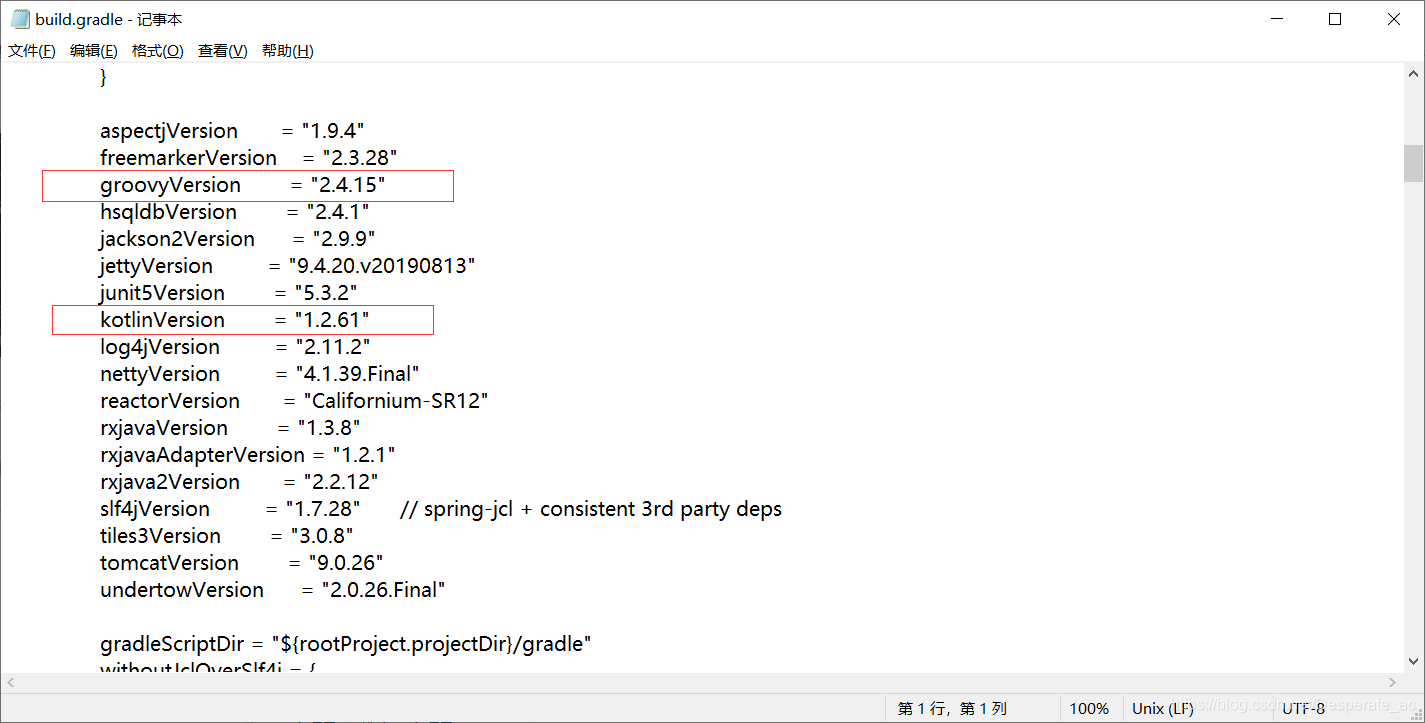Image resolution: width=1425 pixels, height=723 pixels.
Task: Click the kotlinVersion "1.2.61" line
Action: (x=235, y=320)
